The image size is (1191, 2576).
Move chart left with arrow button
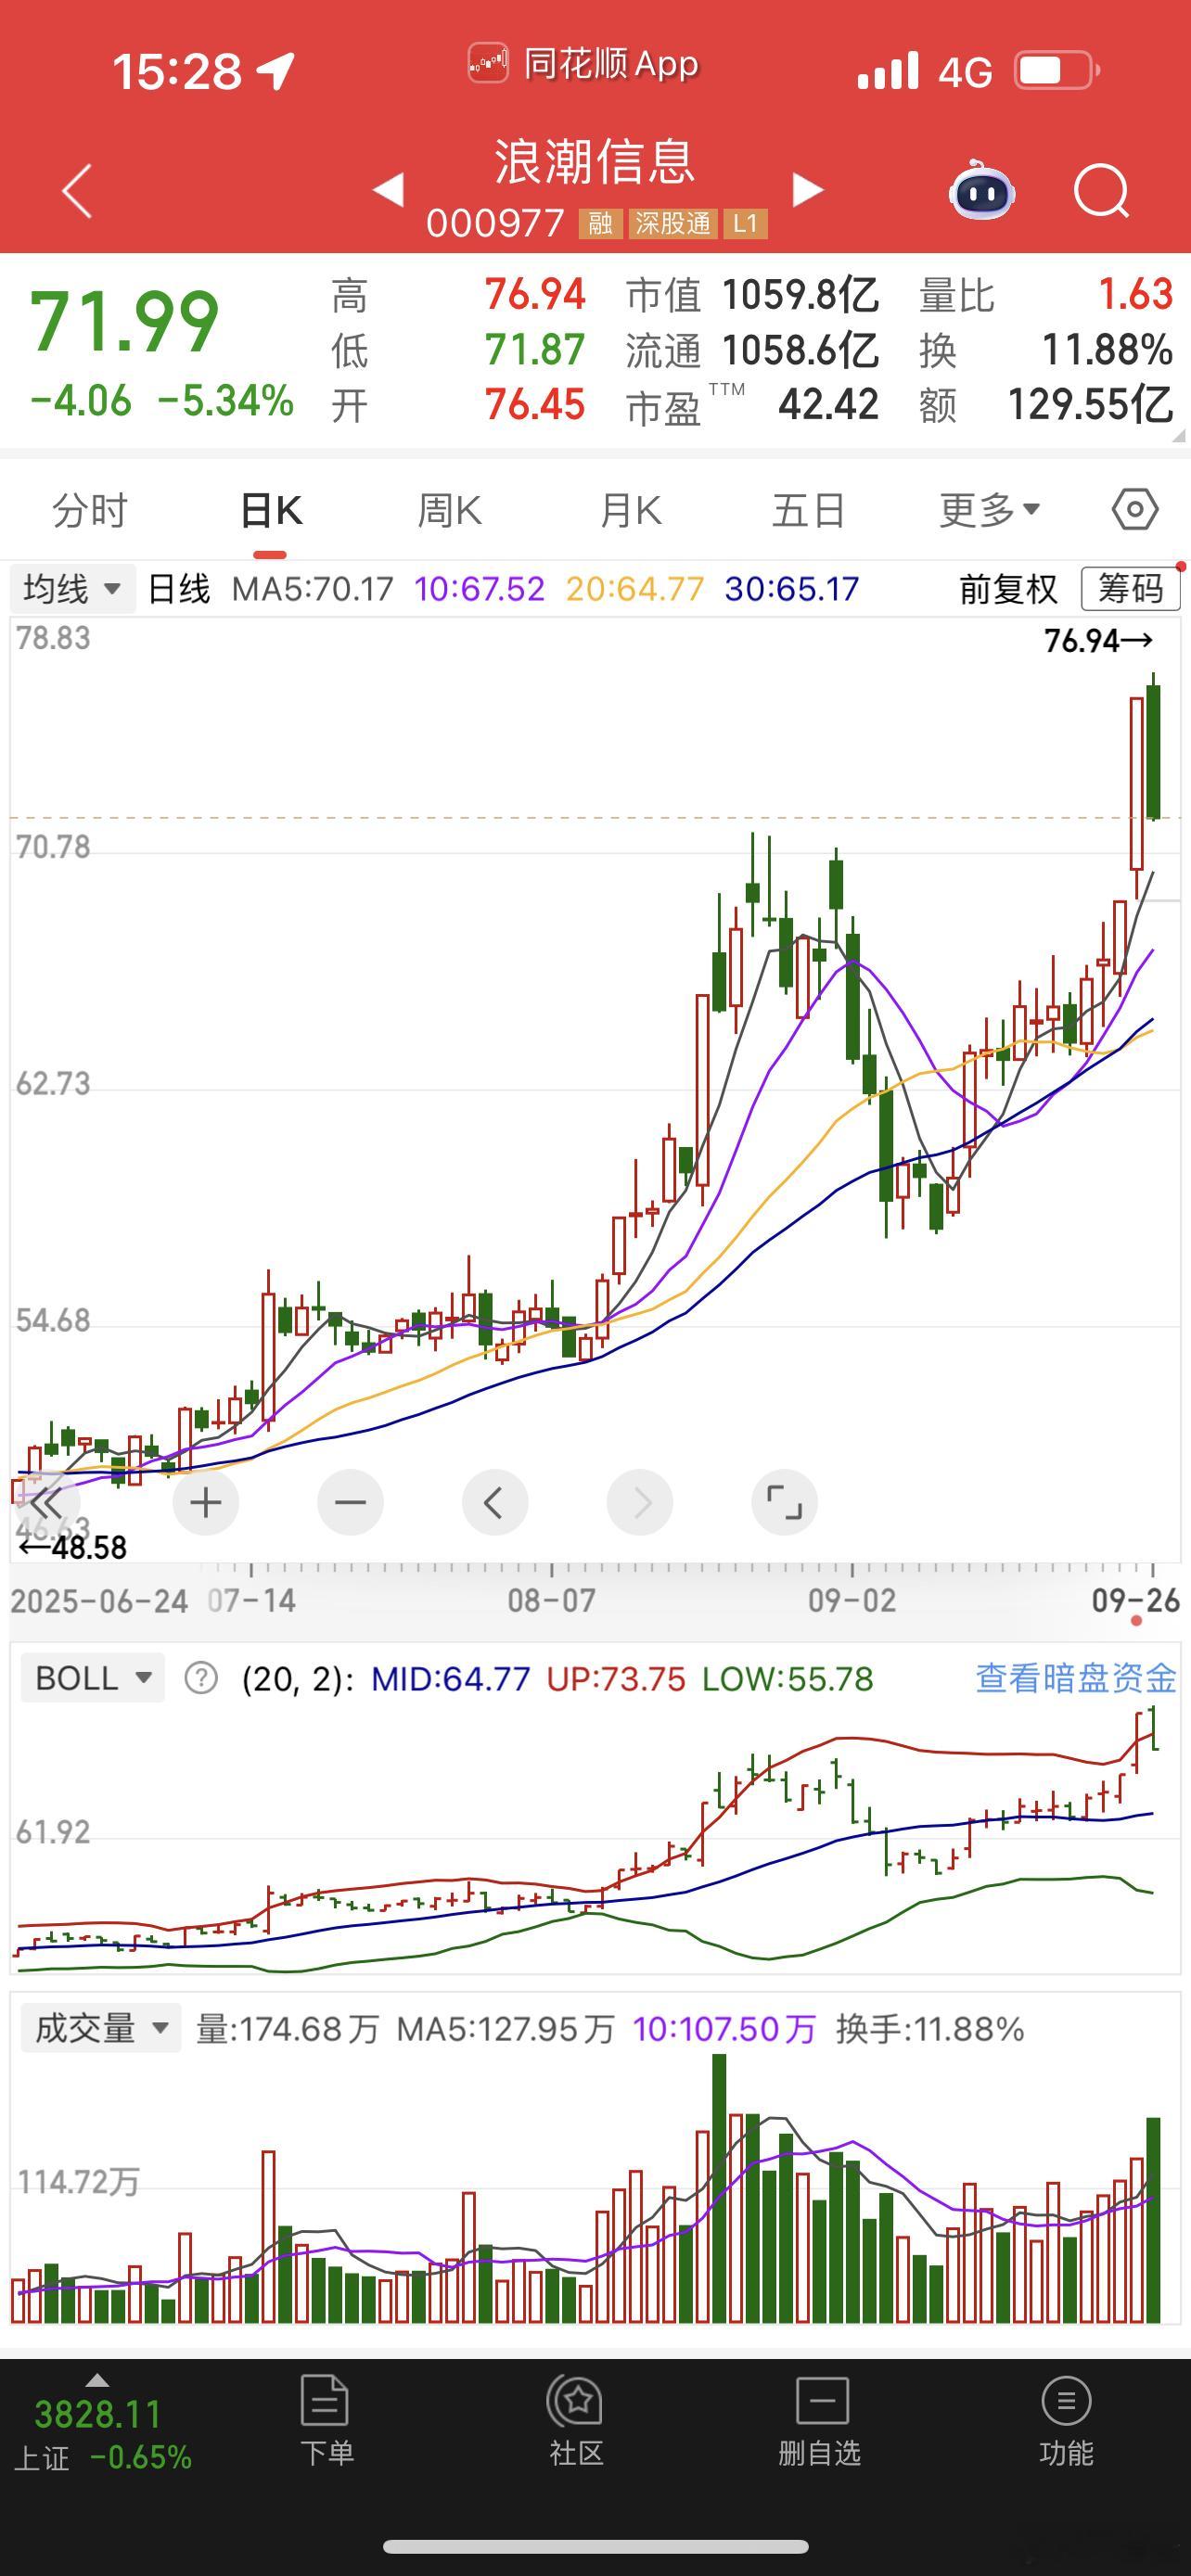(x=495, y=1502)
